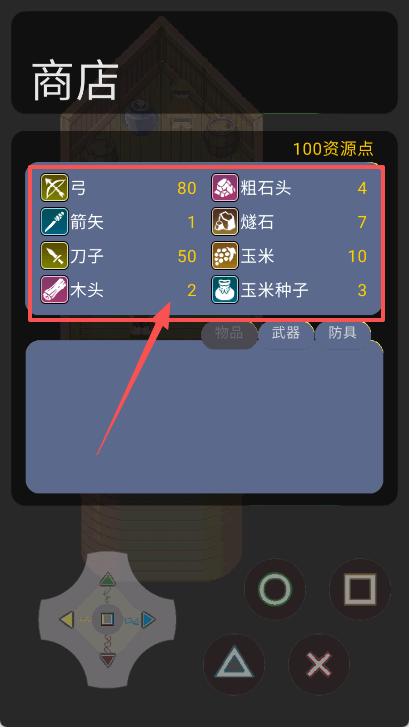The width and height of the screenshot is (409, 727).
Task: Pick the wood (木头) item icon
Action: pos(54,290)
